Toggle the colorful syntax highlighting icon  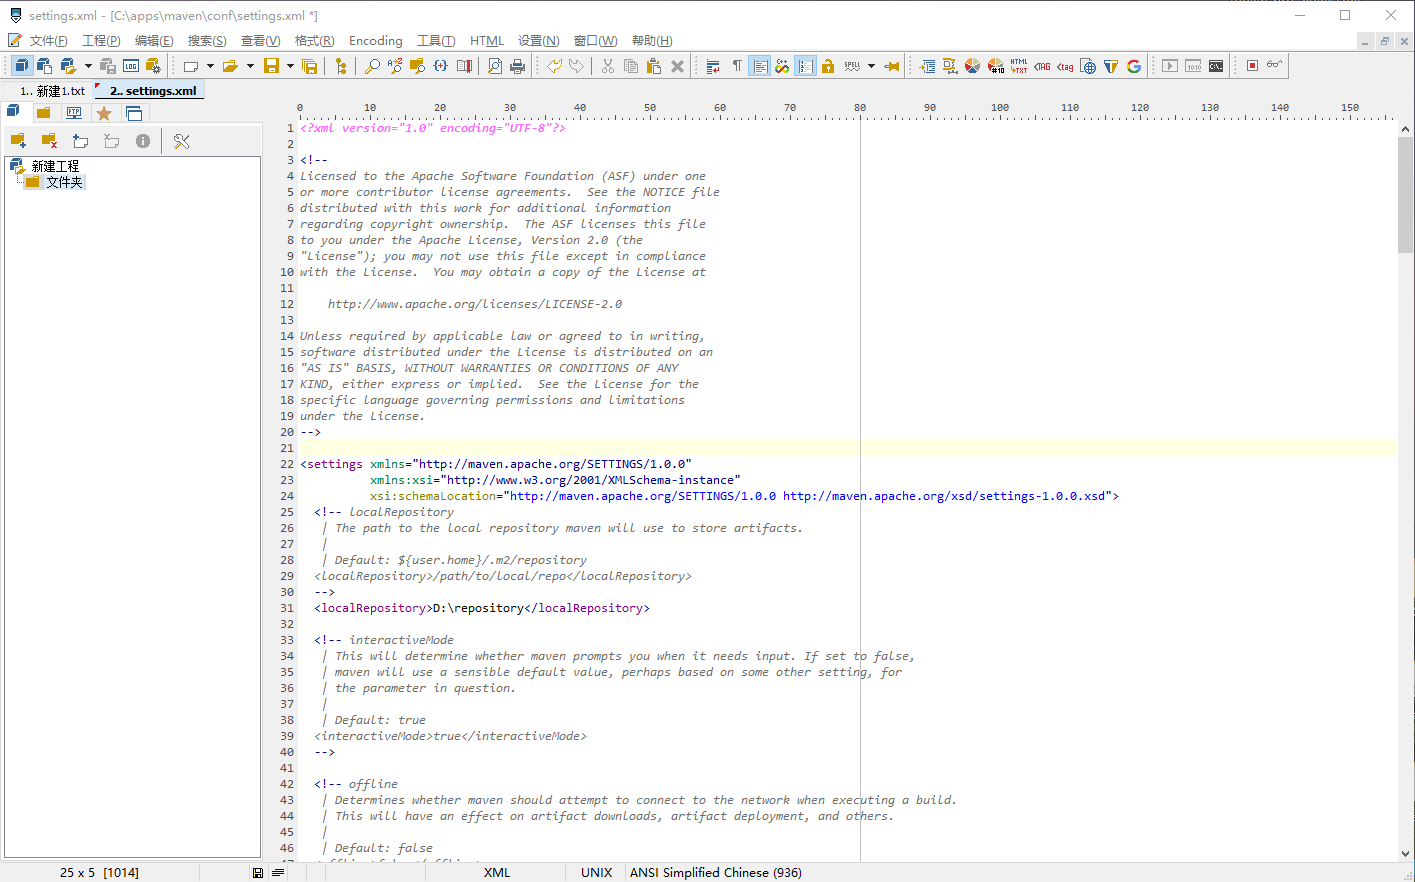(x=782, y=66)
